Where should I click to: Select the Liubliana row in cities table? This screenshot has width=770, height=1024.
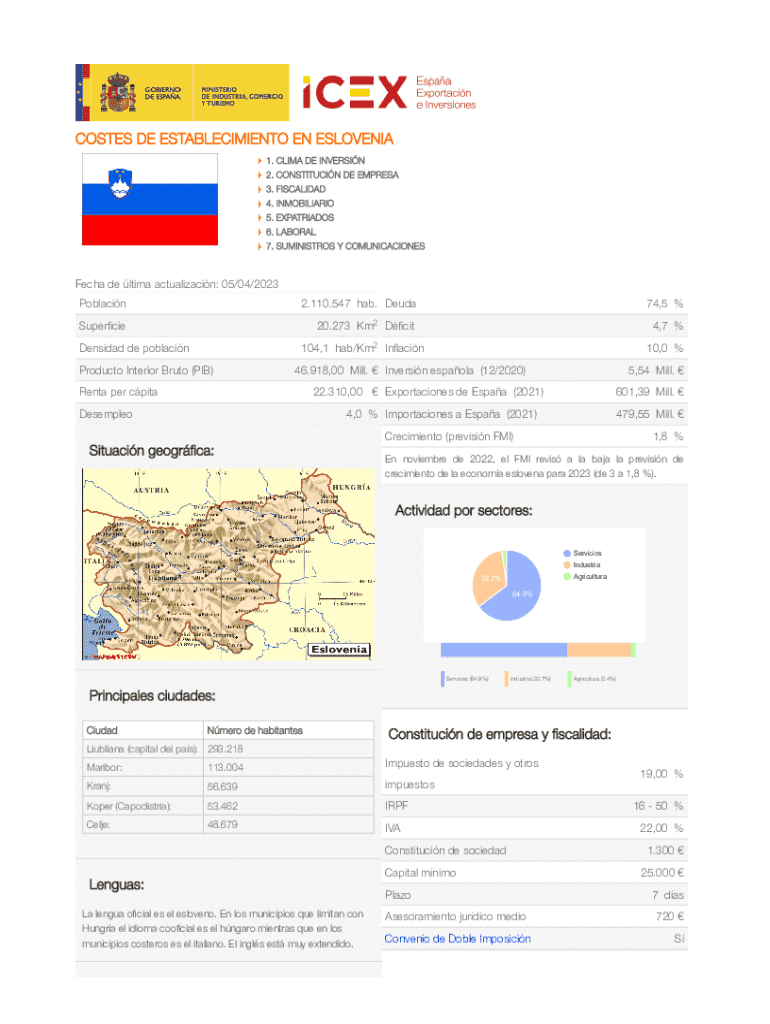click(x=225, y=749)
